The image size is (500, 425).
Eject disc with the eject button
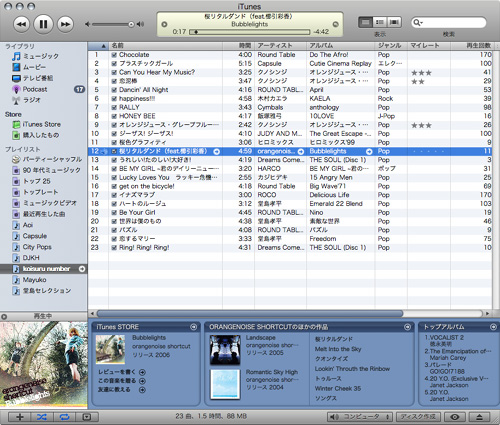click(x=479, y=417)
